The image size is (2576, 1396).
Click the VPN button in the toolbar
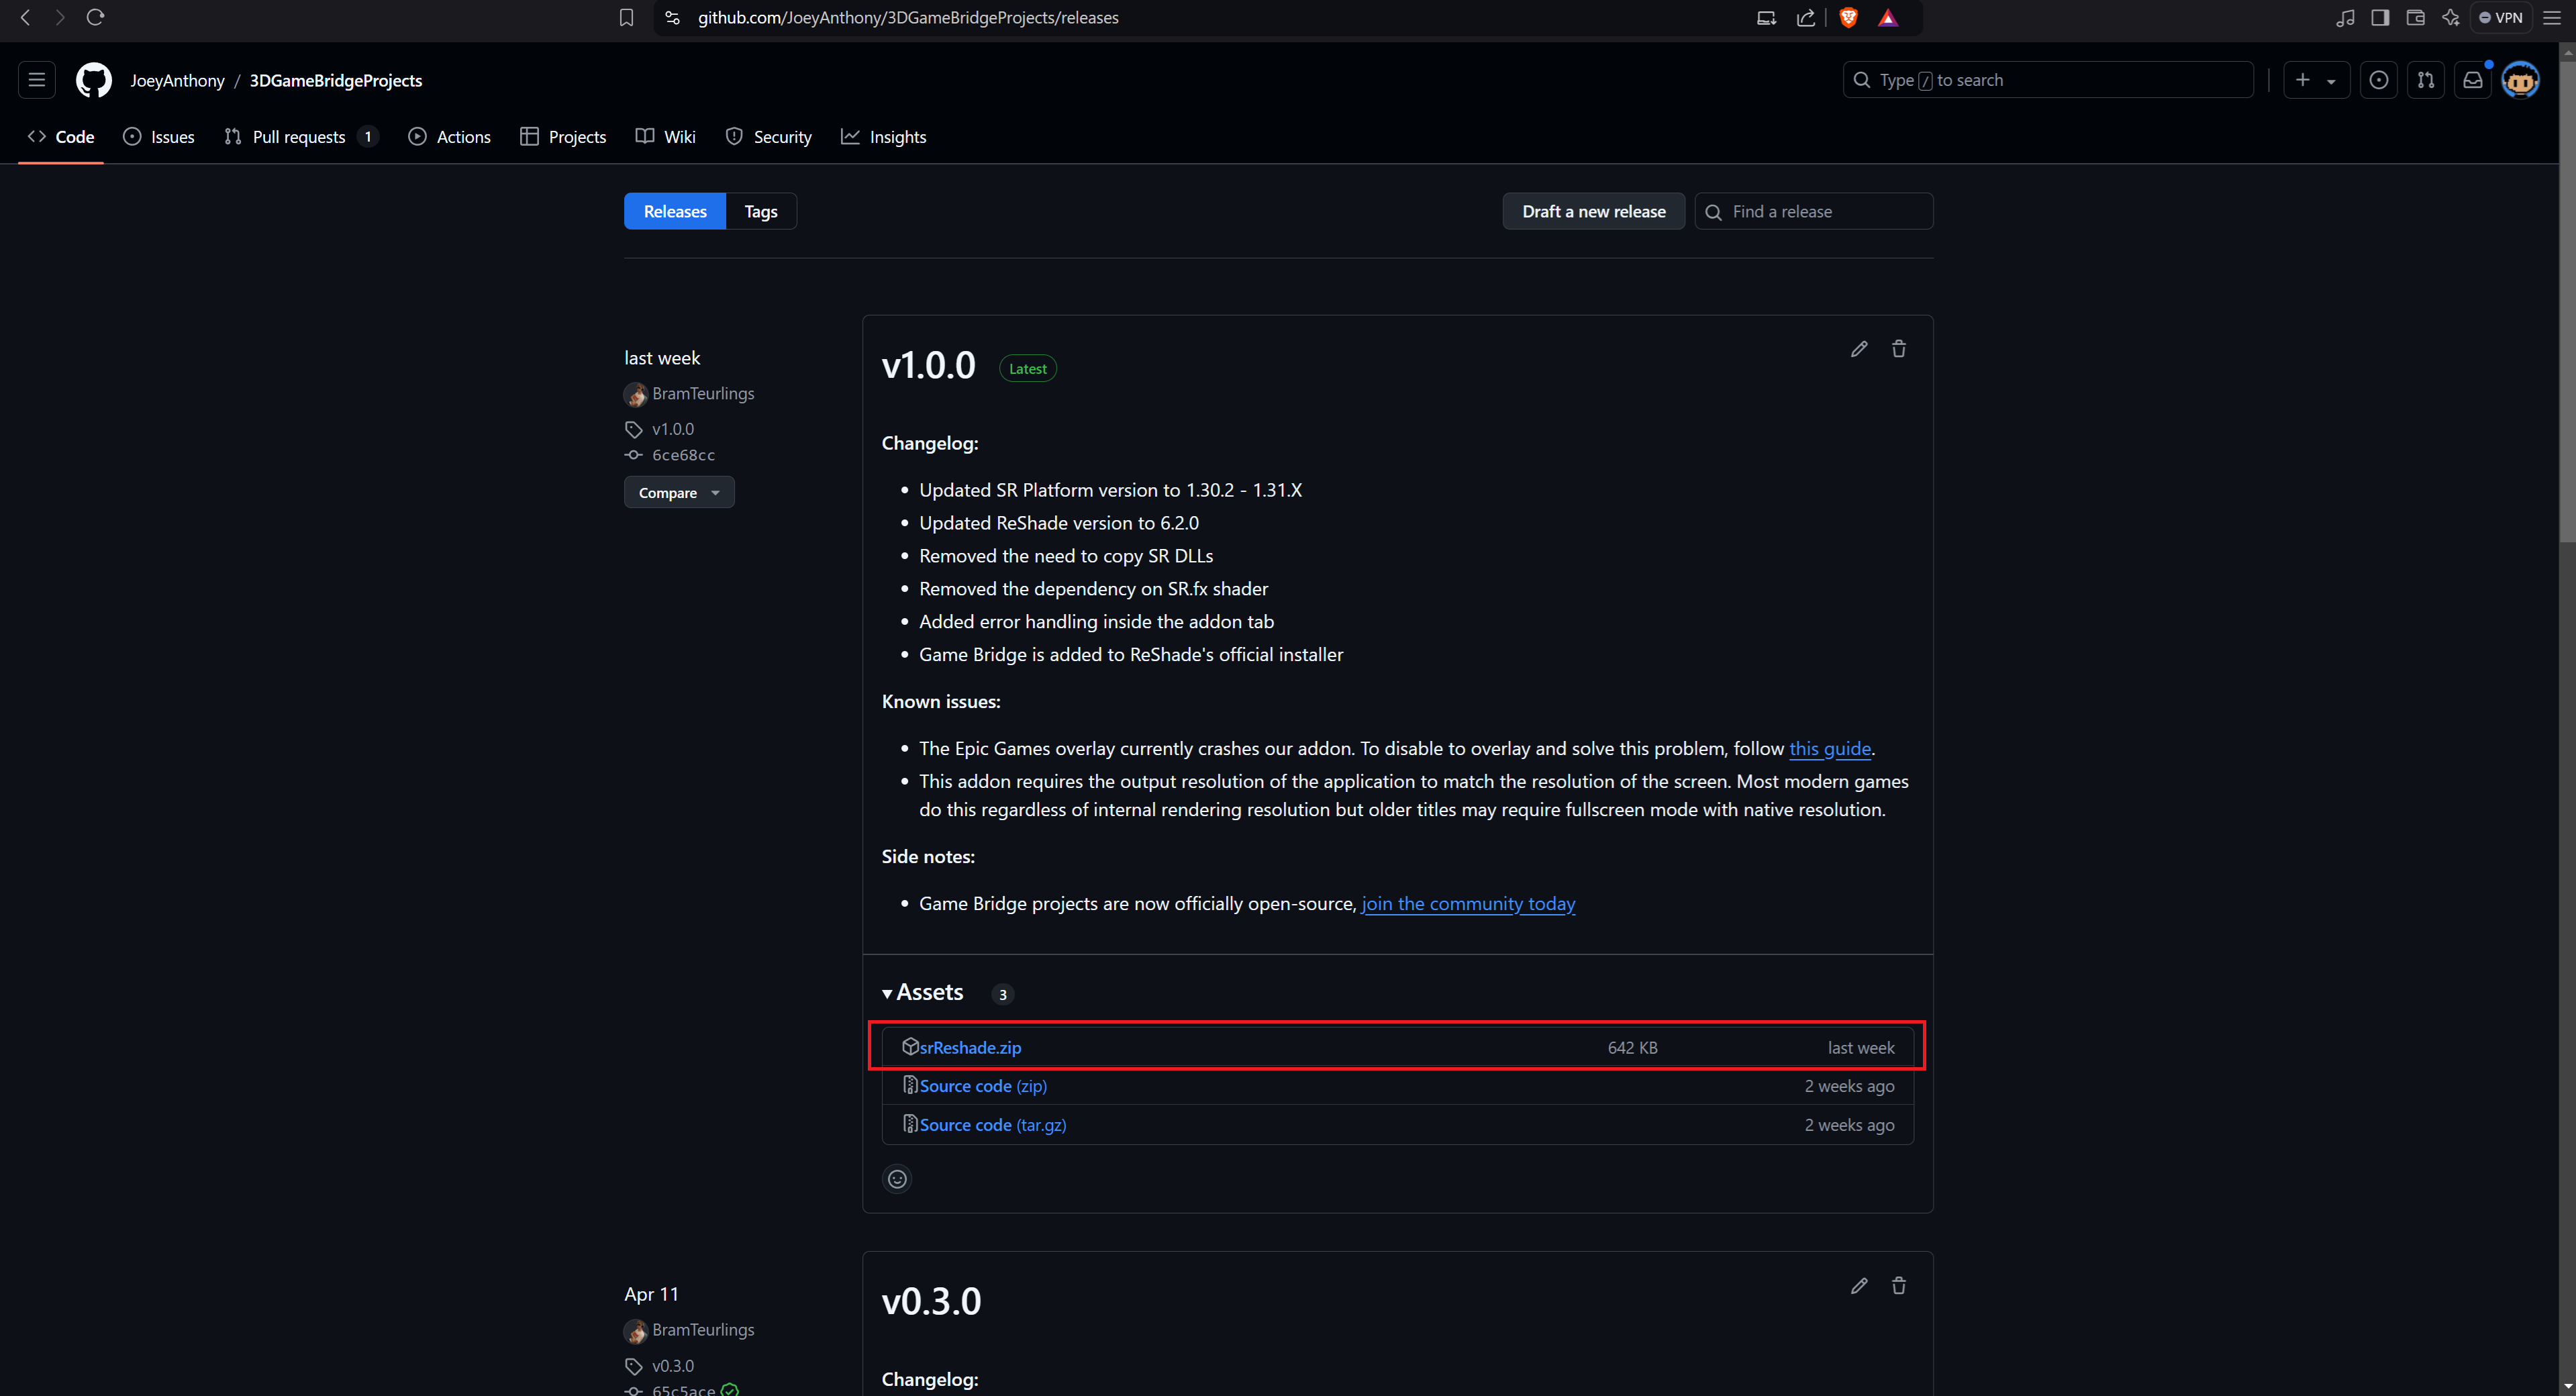[2500, 17]
